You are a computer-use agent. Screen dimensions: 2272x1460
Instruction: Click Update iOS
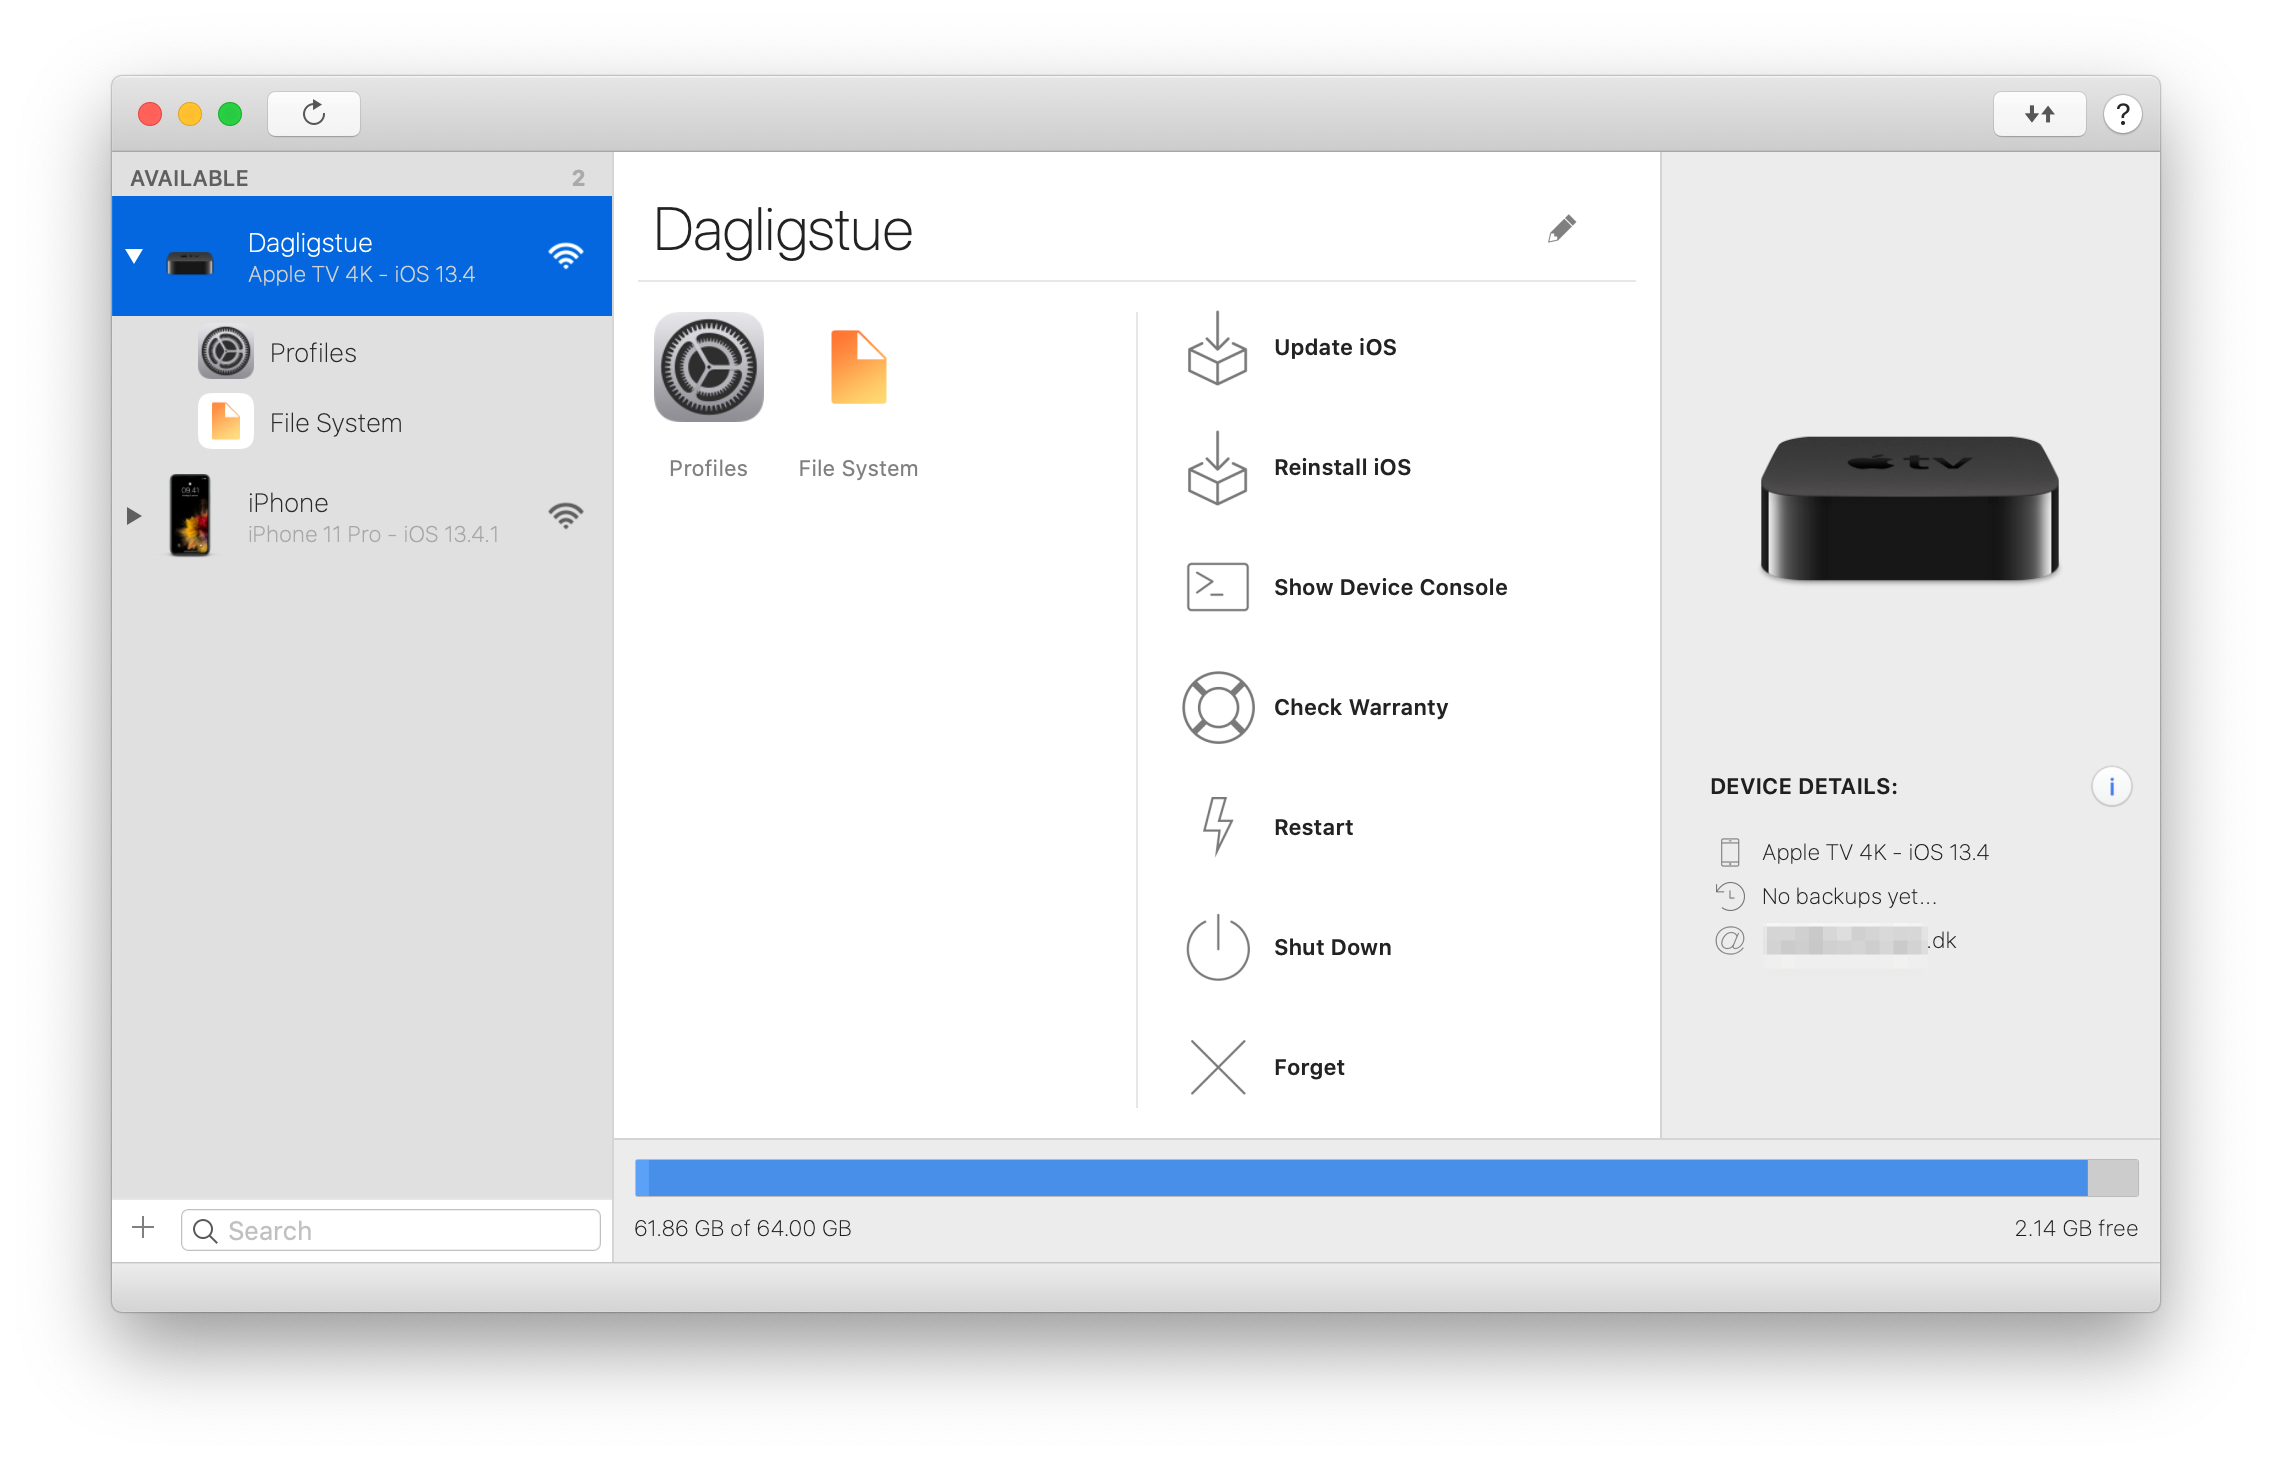coord(1334,347)
